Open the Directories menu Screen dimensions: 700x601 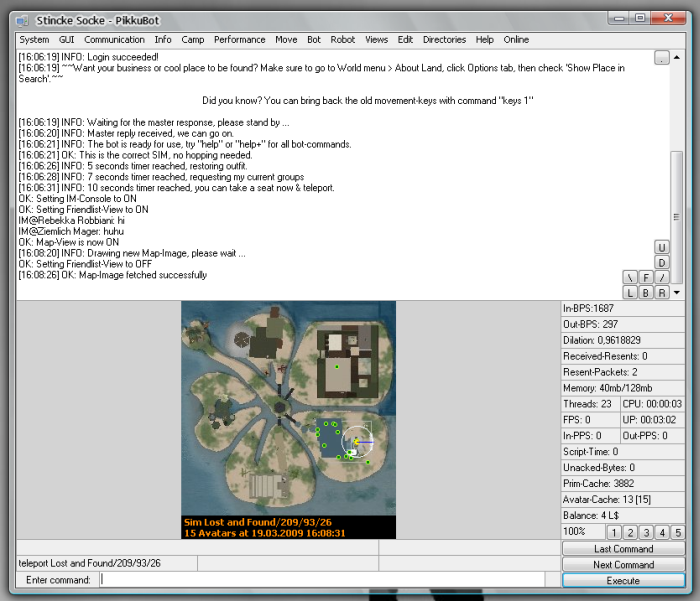(x=444, y=40)
